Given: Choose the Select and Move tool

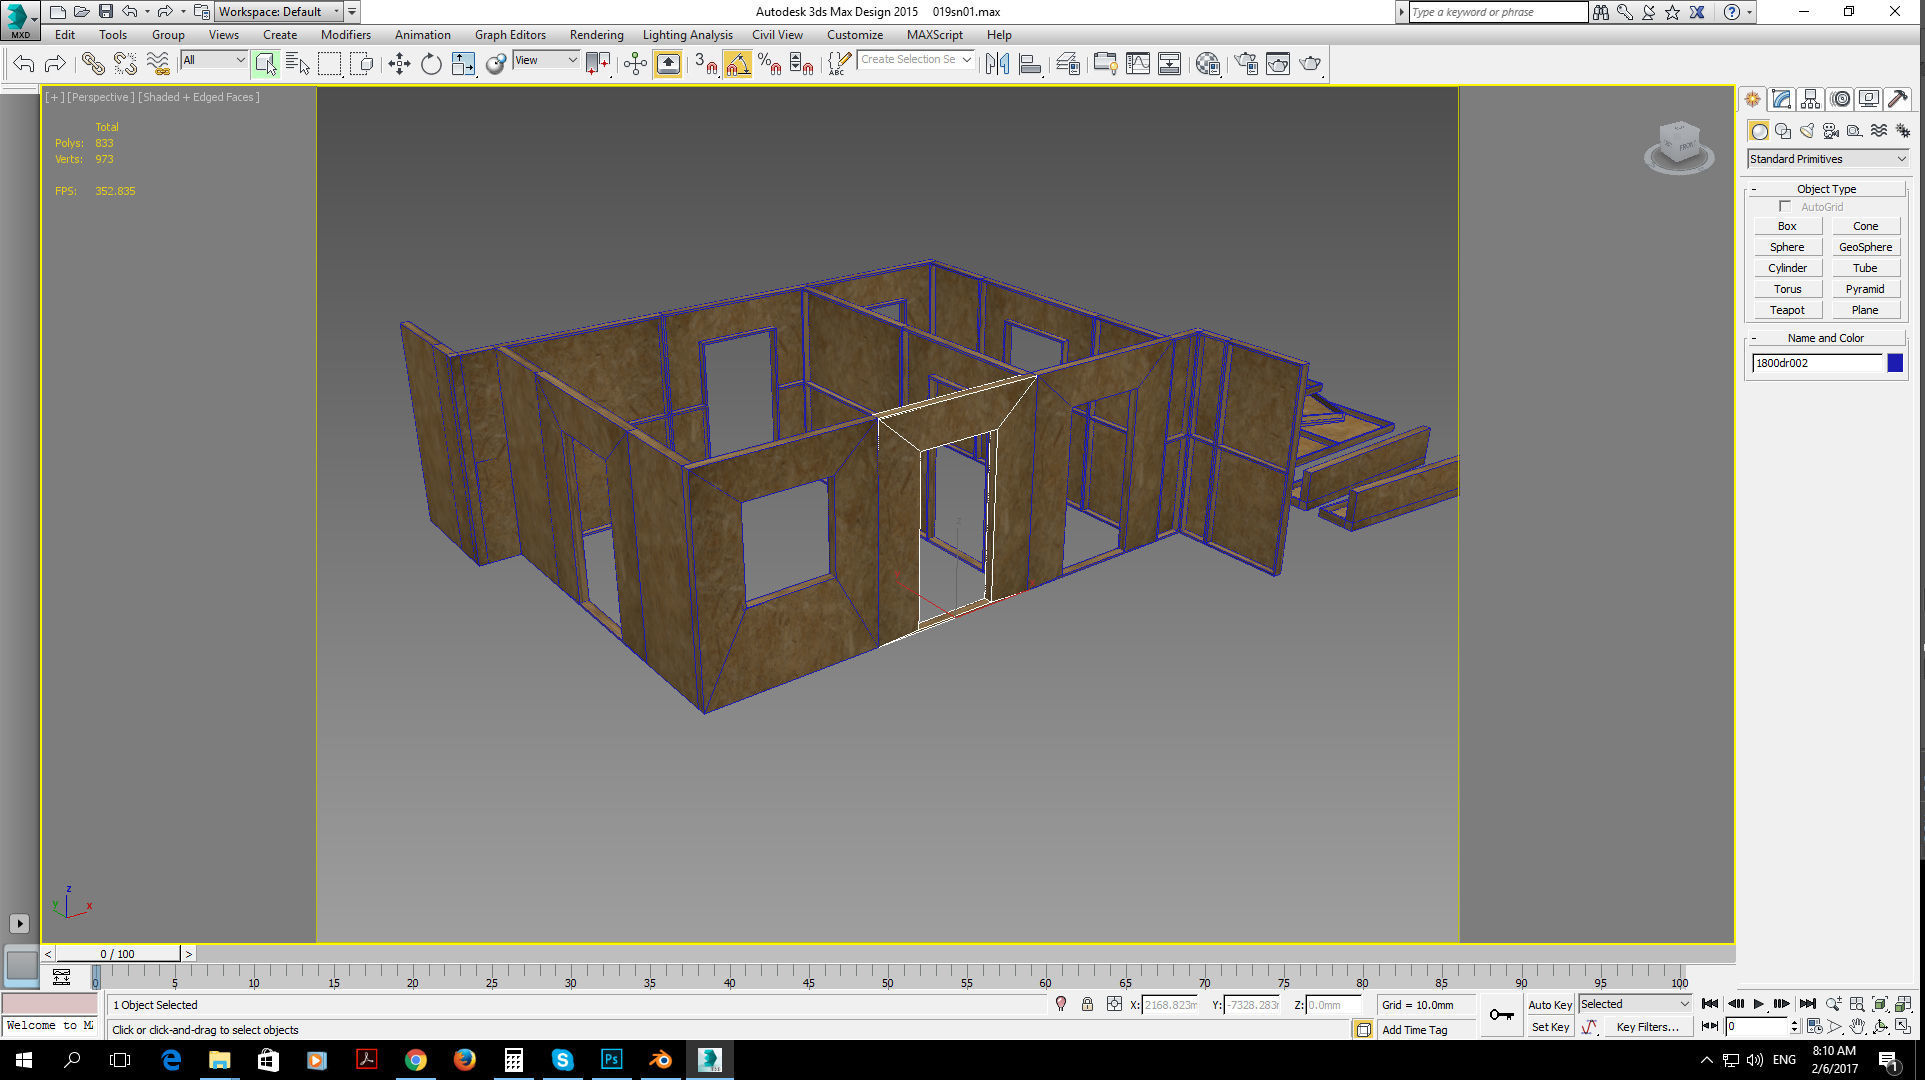Looking at the screenshot, I should pyautogui.click(x=399, y=64).
